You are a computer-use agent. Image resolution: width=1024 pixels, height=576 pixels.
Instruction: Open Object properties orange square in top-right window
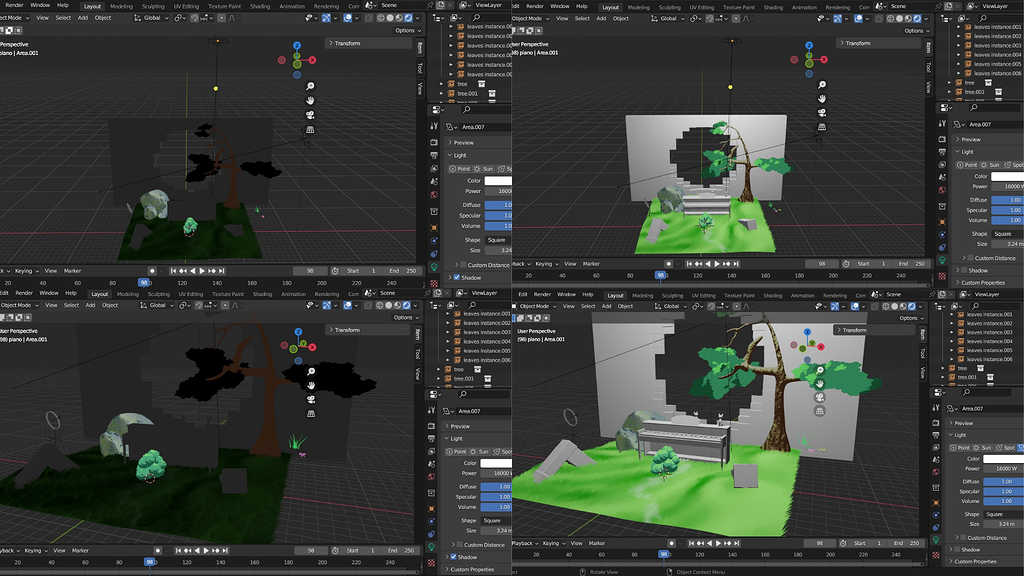(x=942, y=221)
